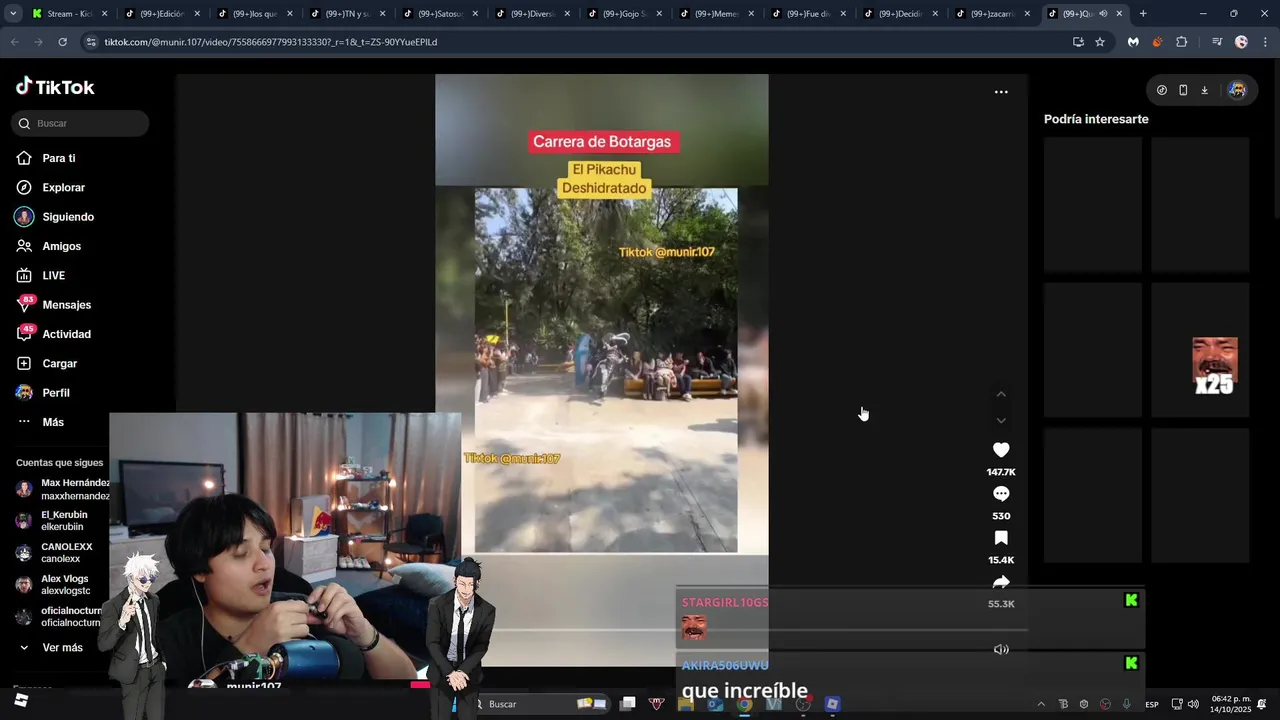Switch to the (99+)Edición browser tab
This screenshot has height=720, width=1280.
(x=161, y=14)
